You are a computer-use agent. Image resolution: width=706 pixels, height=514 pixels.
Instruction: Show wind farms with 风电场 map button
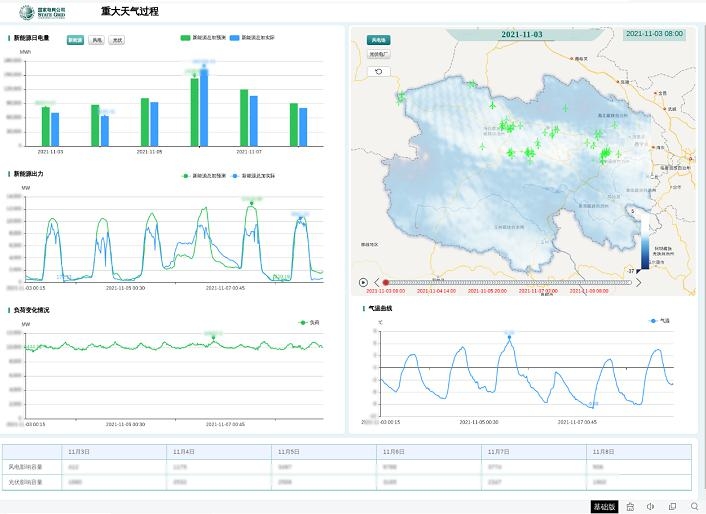coord(379,40)
